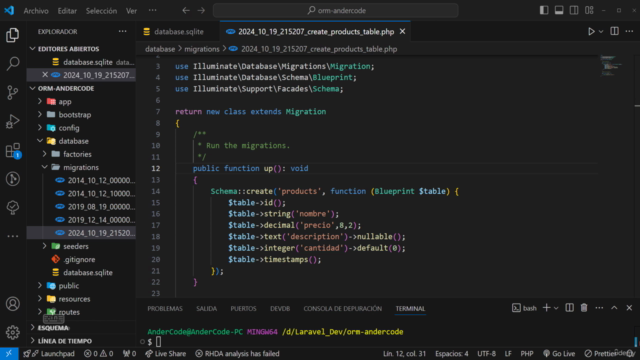The image size is (640, 360).
Task: Go forward with the navigation arrow
Action: pyautogui.click(x=201, y=11)
